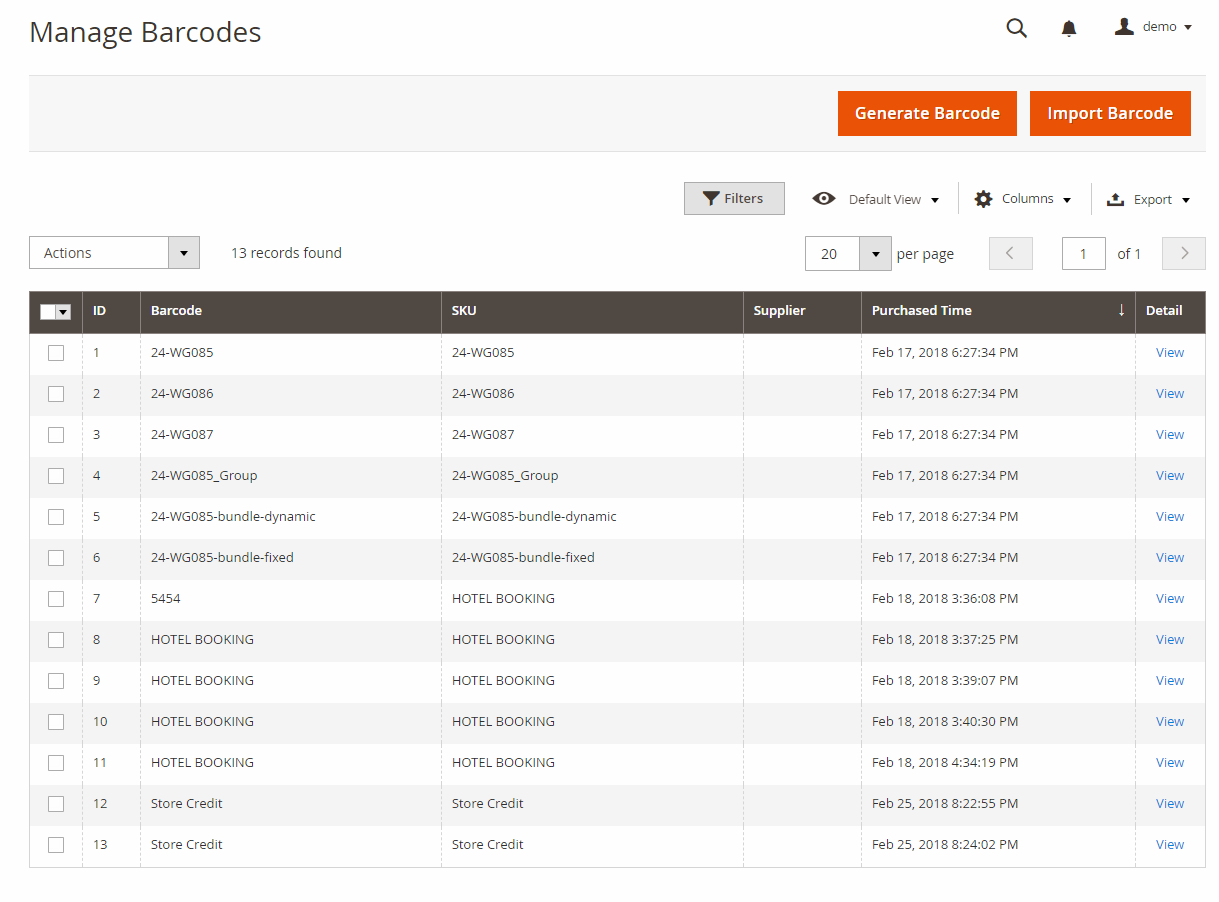Viewport: 1219px width, 902px height.
Task: Open the Filters button
Action: pos(734,198)
